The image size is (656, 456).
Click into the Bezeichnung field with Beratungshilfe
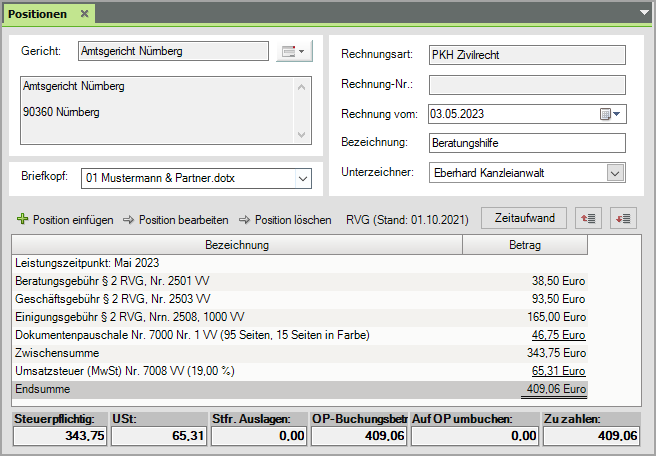pos(525,143)
